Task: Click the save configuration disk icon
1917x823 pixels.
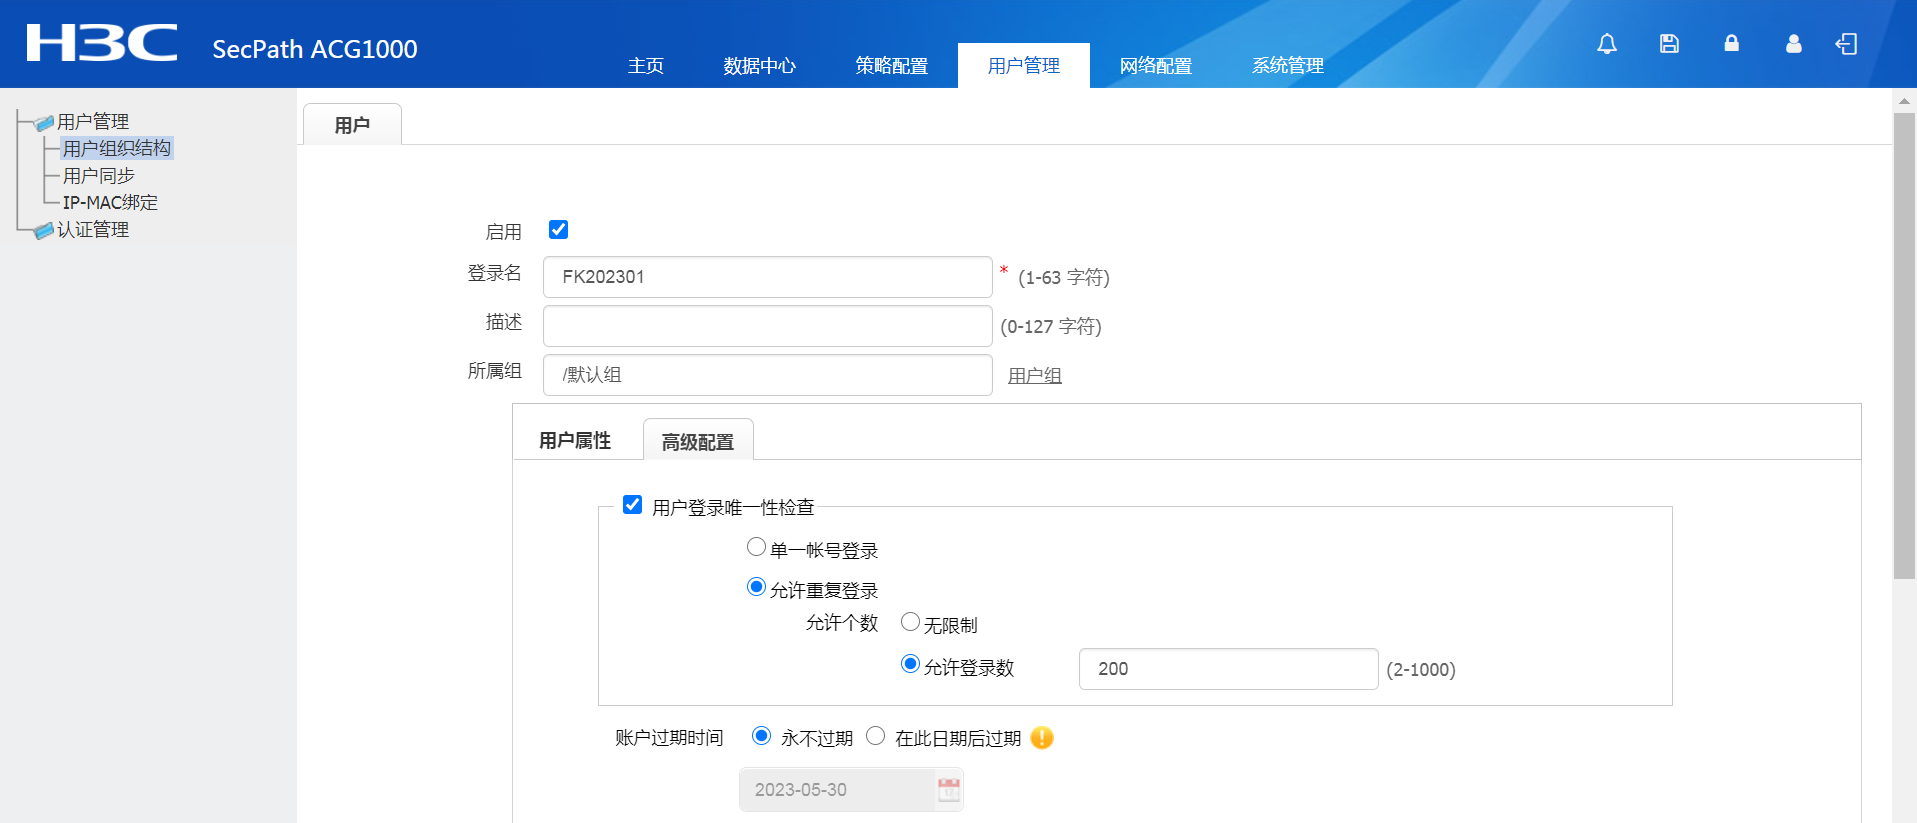Action: [x=1669, y=44]
